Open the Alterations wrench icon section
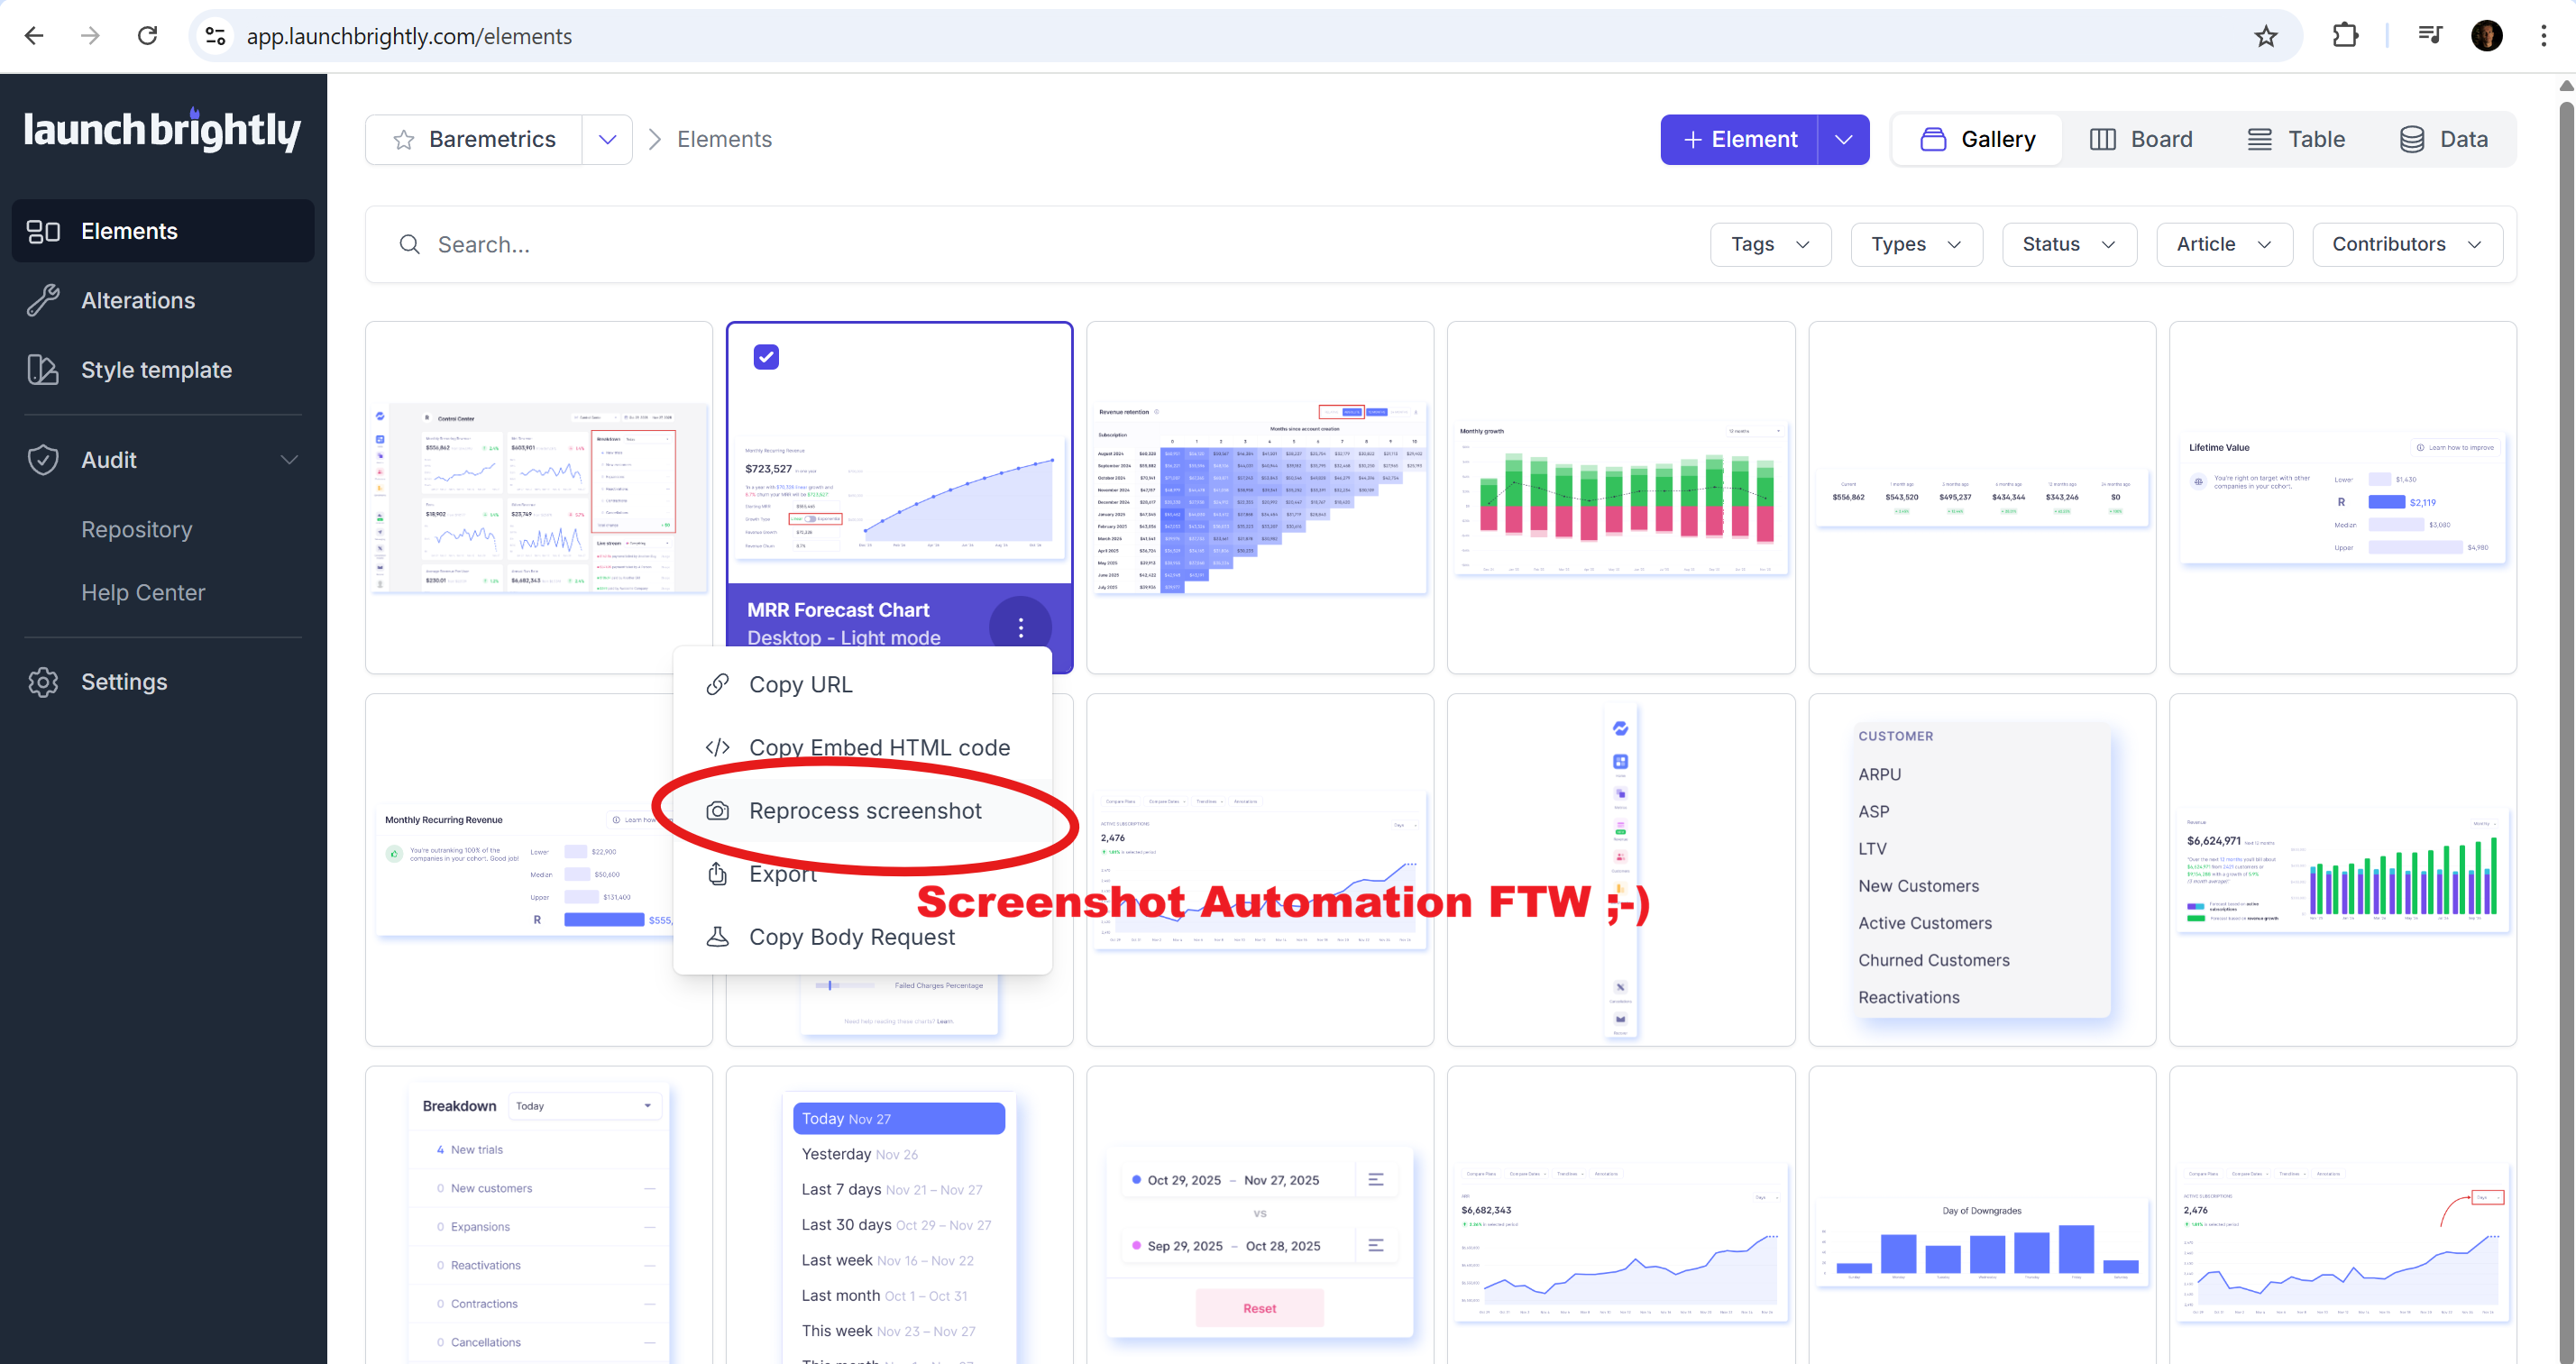 [x=44, y=300]
